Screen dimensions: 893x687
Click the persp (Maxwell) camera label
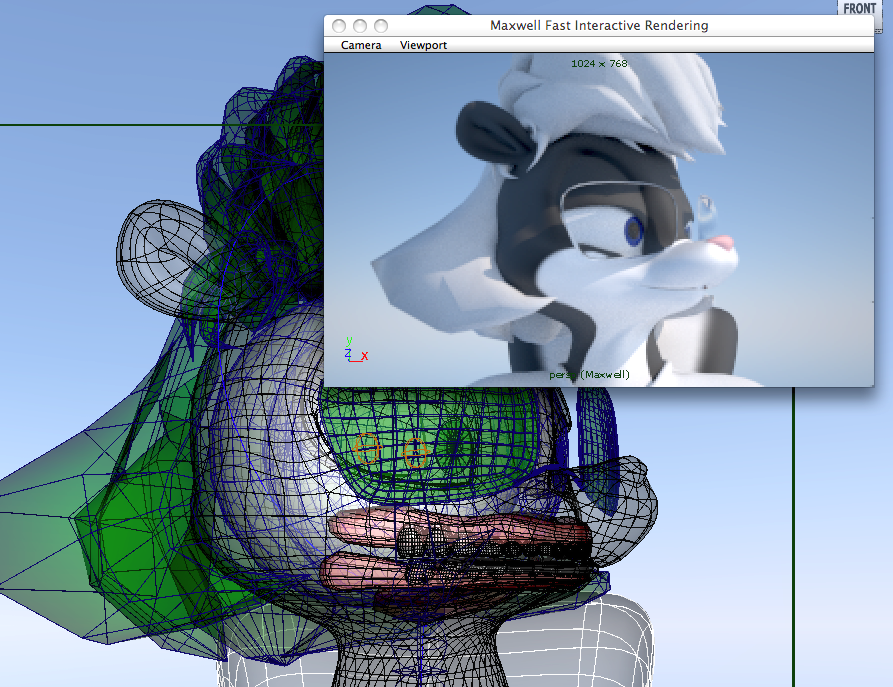click(x=589, y=375)
